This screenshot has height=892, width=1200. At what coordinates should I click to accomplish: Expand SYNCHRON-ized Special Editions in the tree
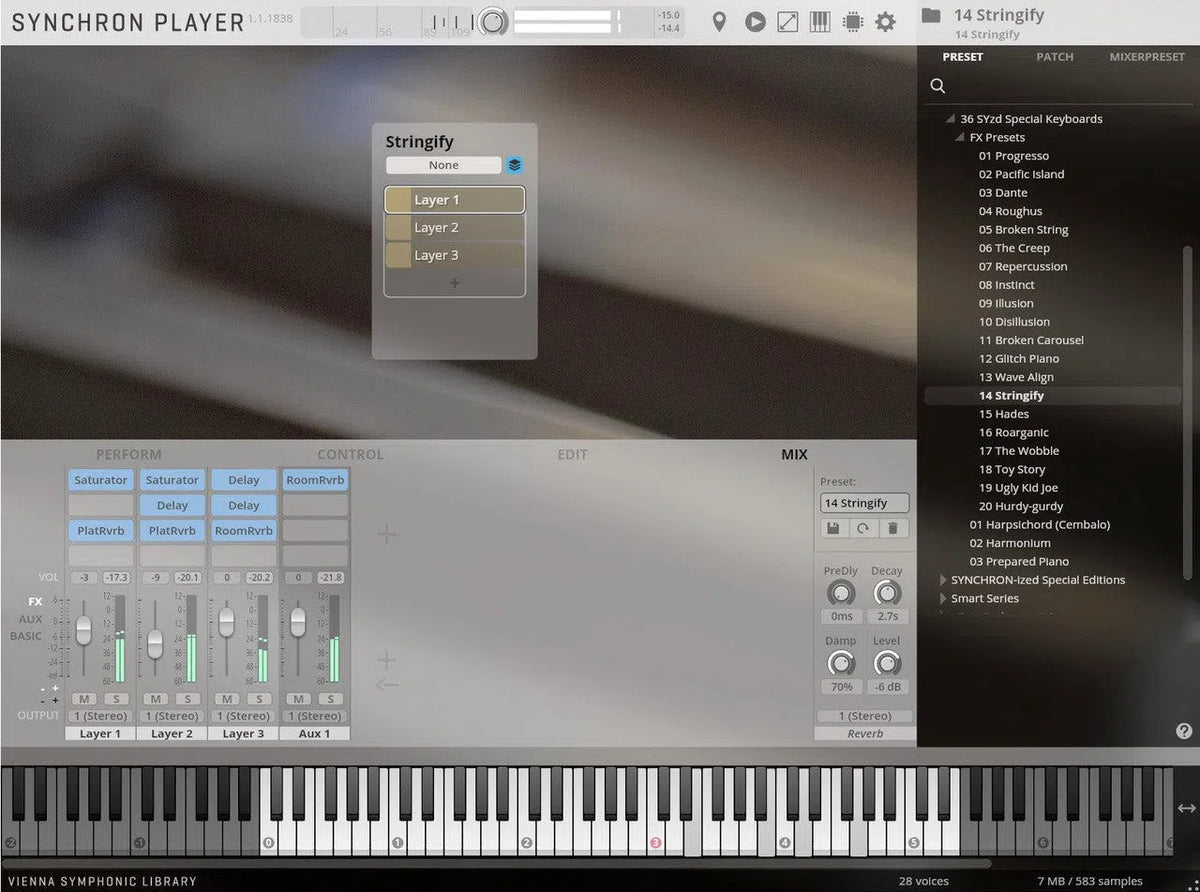(x=941, y=580)
